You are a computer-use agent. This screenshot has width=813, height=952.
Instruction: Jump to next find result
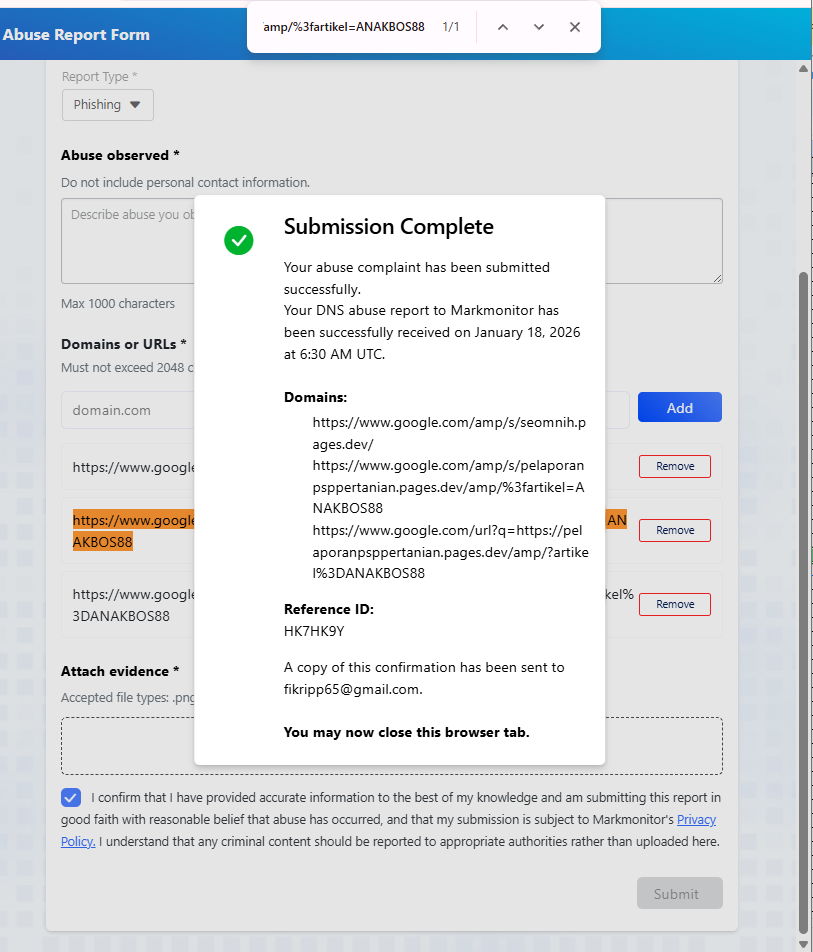click(539, 27)
